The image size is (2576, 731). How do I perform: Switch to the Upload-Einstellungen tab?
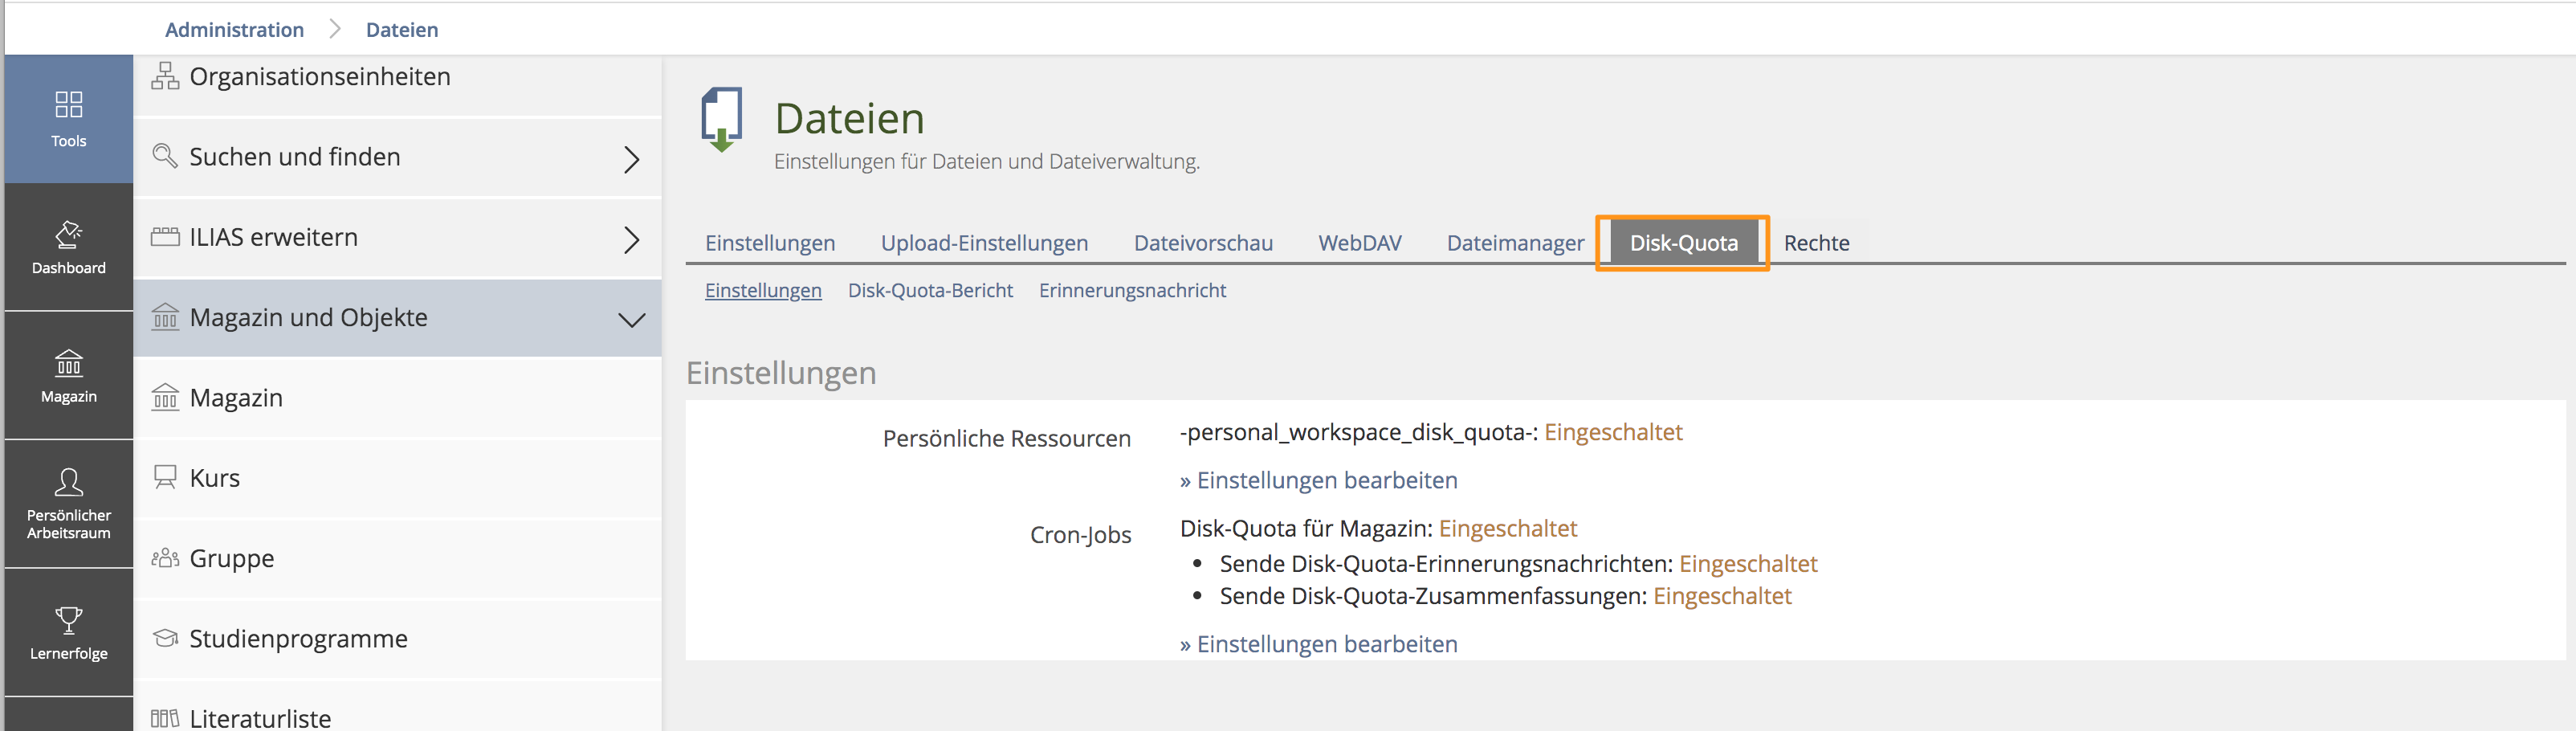pyautogui.click(x=984, y=243)
